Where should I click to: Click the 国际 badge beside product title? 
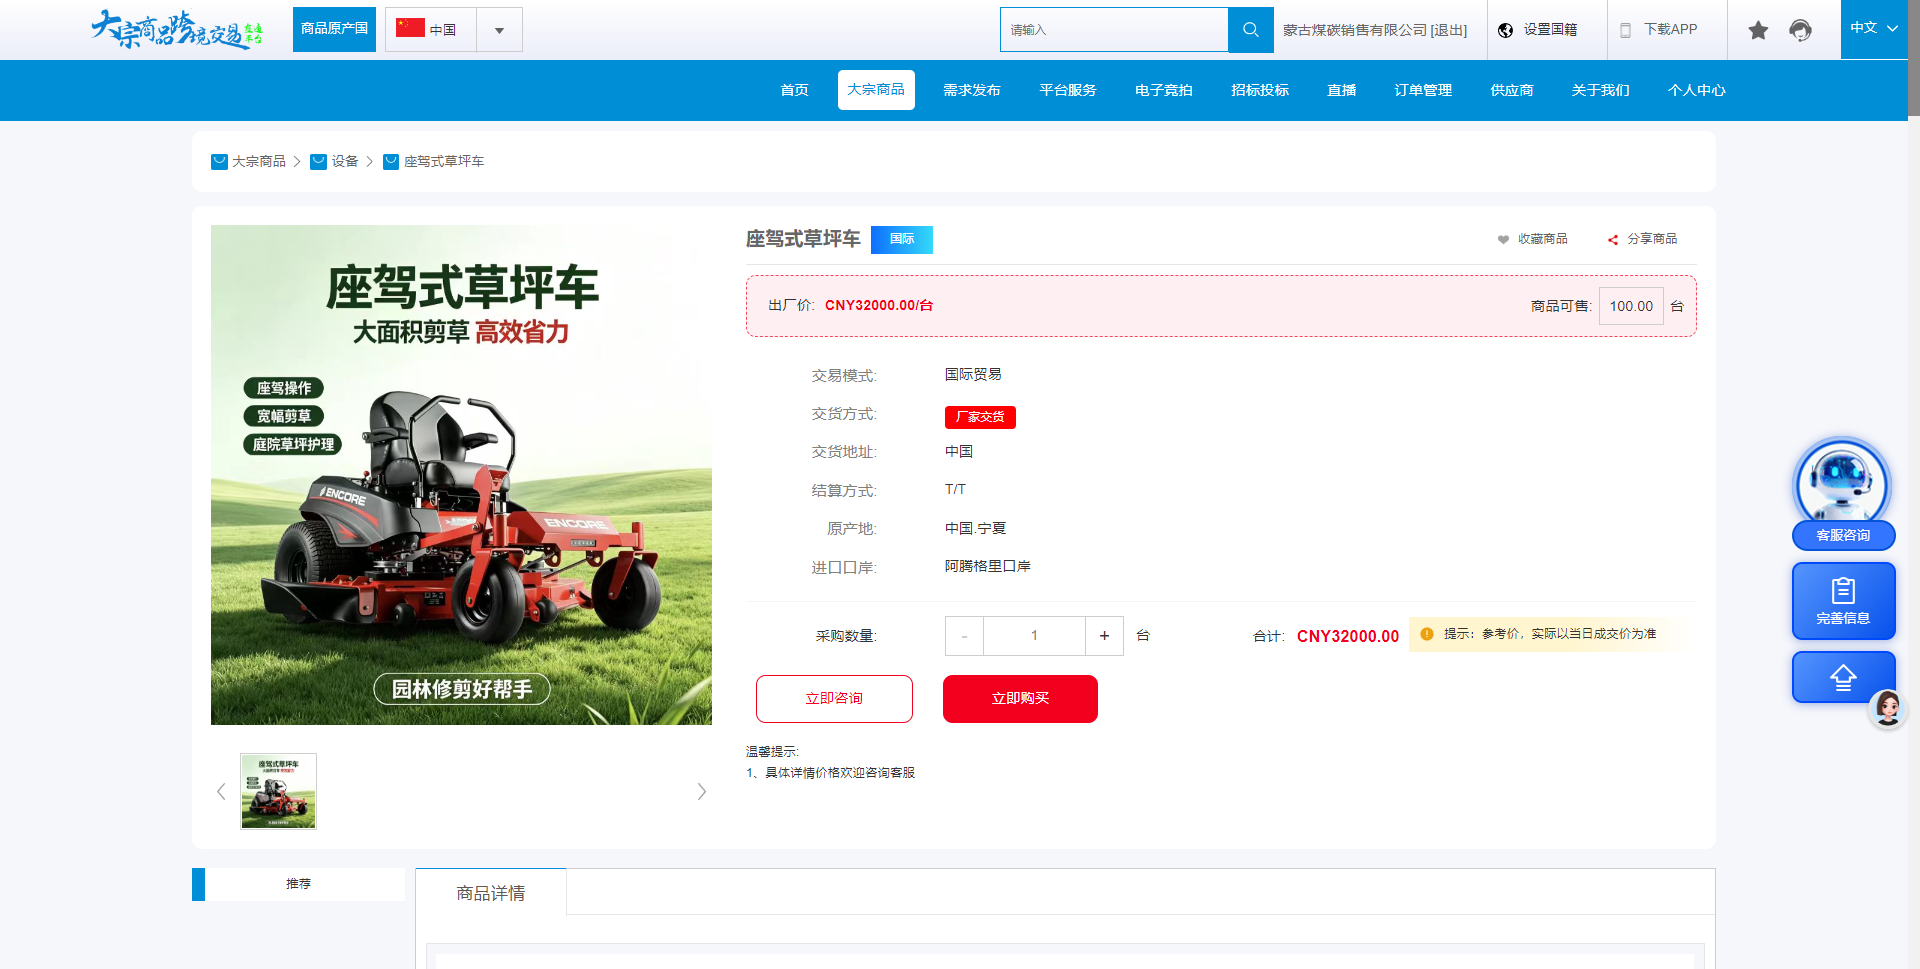902,239
